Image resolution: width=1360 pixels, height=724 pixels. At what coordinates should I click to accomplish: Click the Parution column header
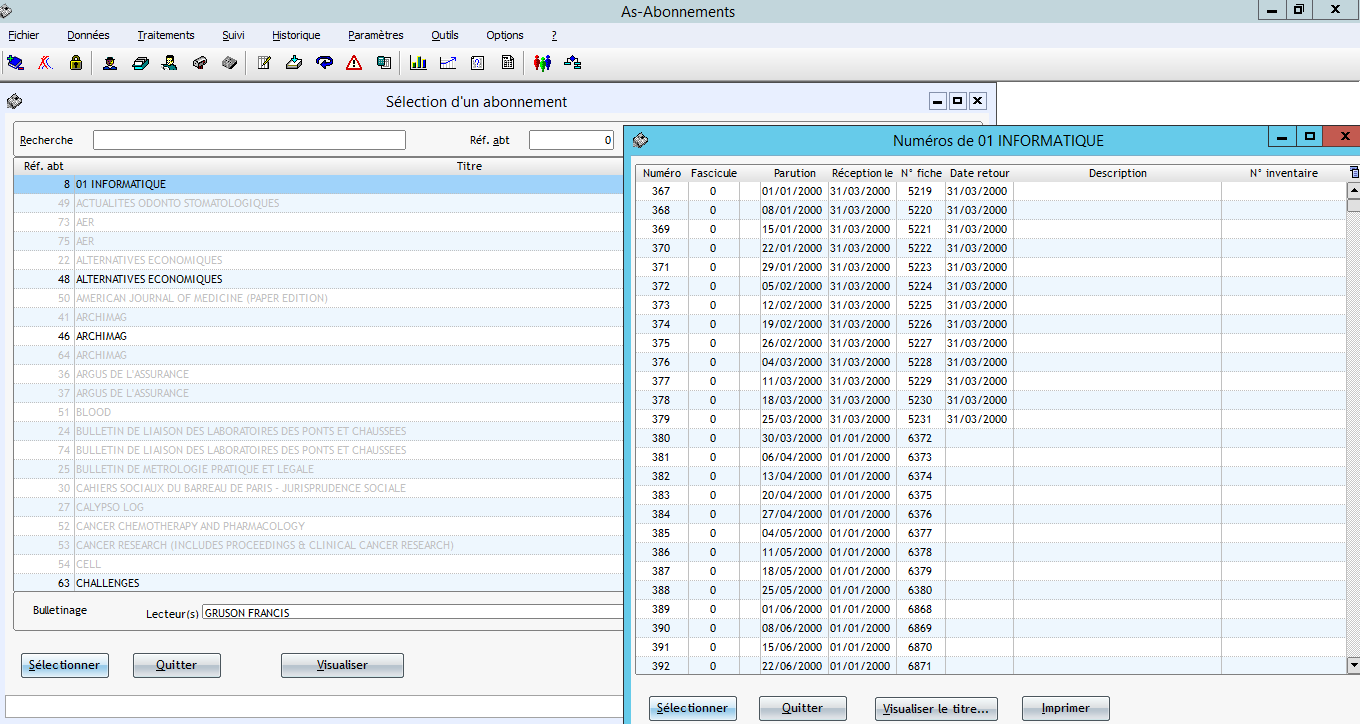pos(794,173)
